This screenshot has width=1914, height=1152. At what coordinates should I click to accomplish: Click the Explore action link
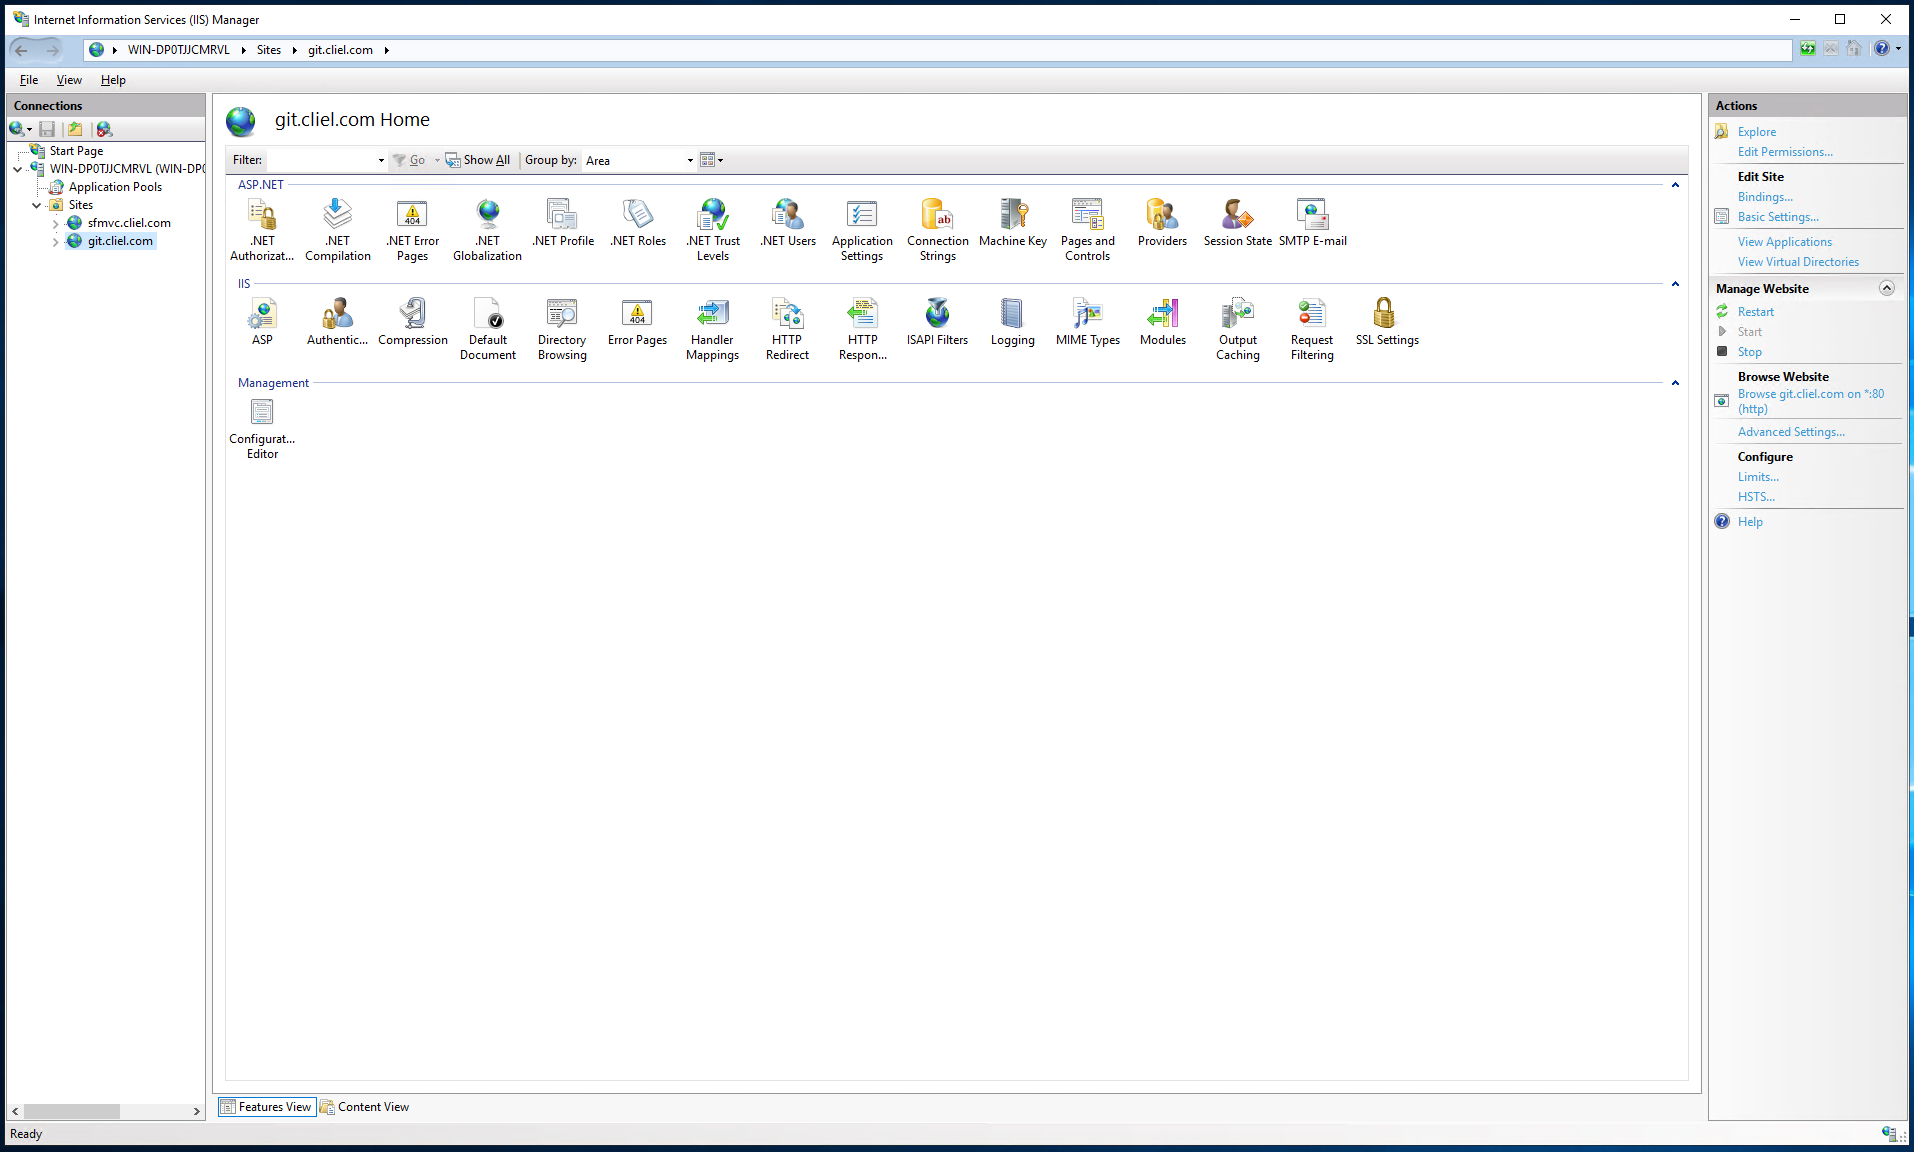[x=1756, y=132]
